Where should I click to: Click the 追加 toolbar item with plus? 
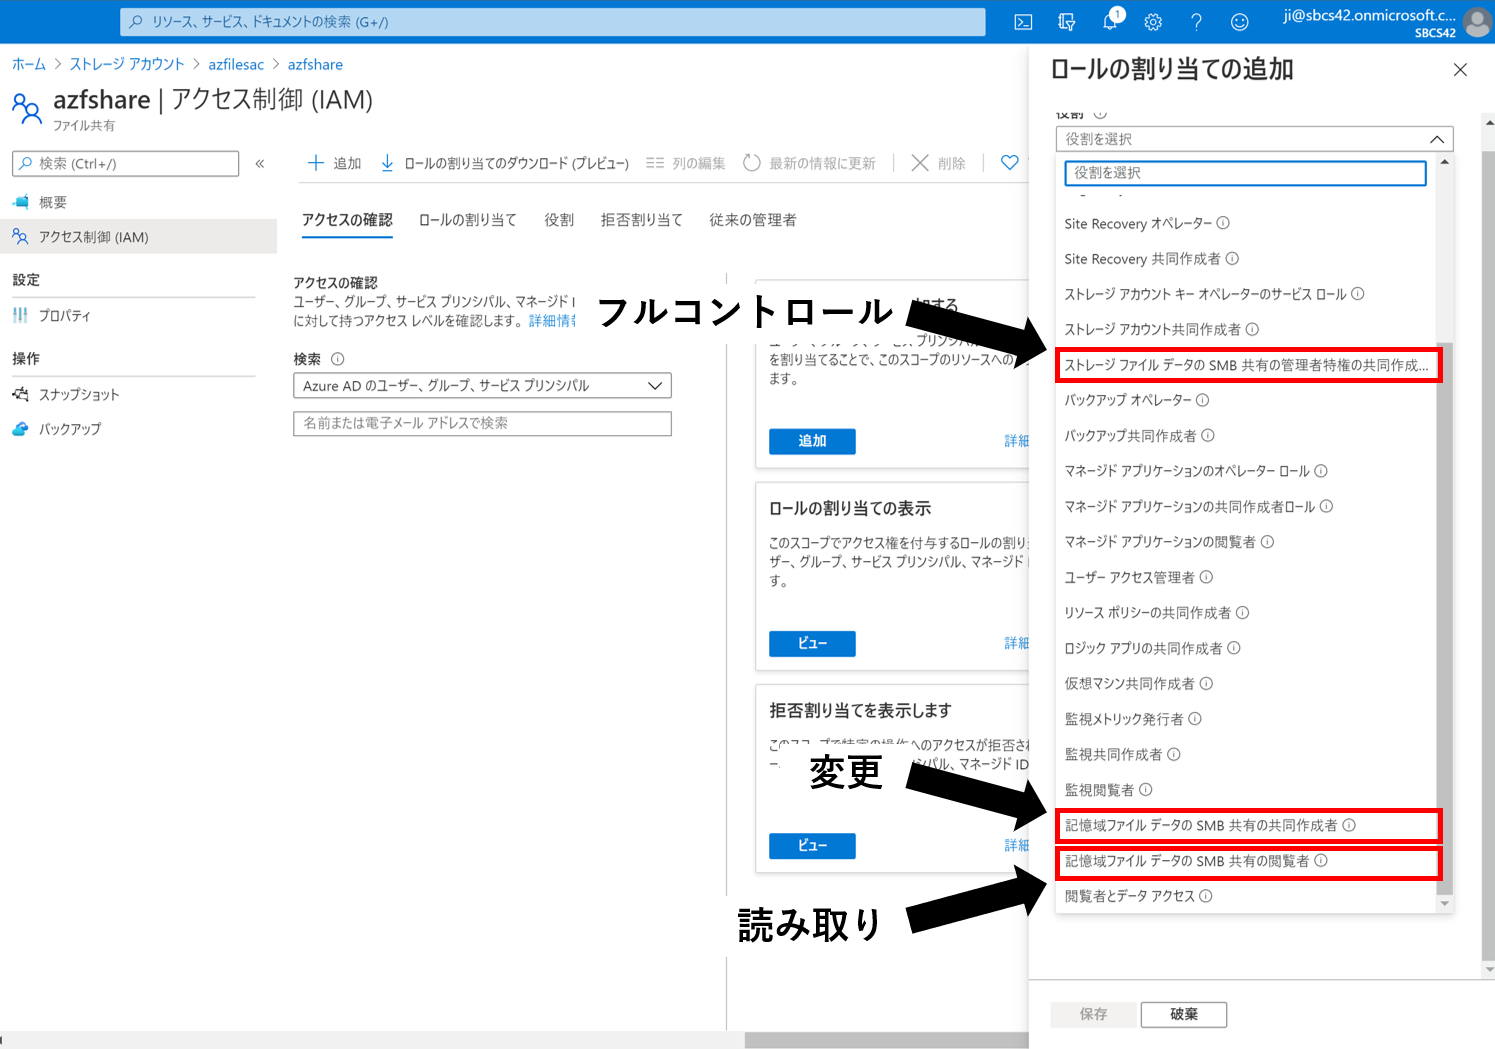pyautogui.click(x=334, y=163)
